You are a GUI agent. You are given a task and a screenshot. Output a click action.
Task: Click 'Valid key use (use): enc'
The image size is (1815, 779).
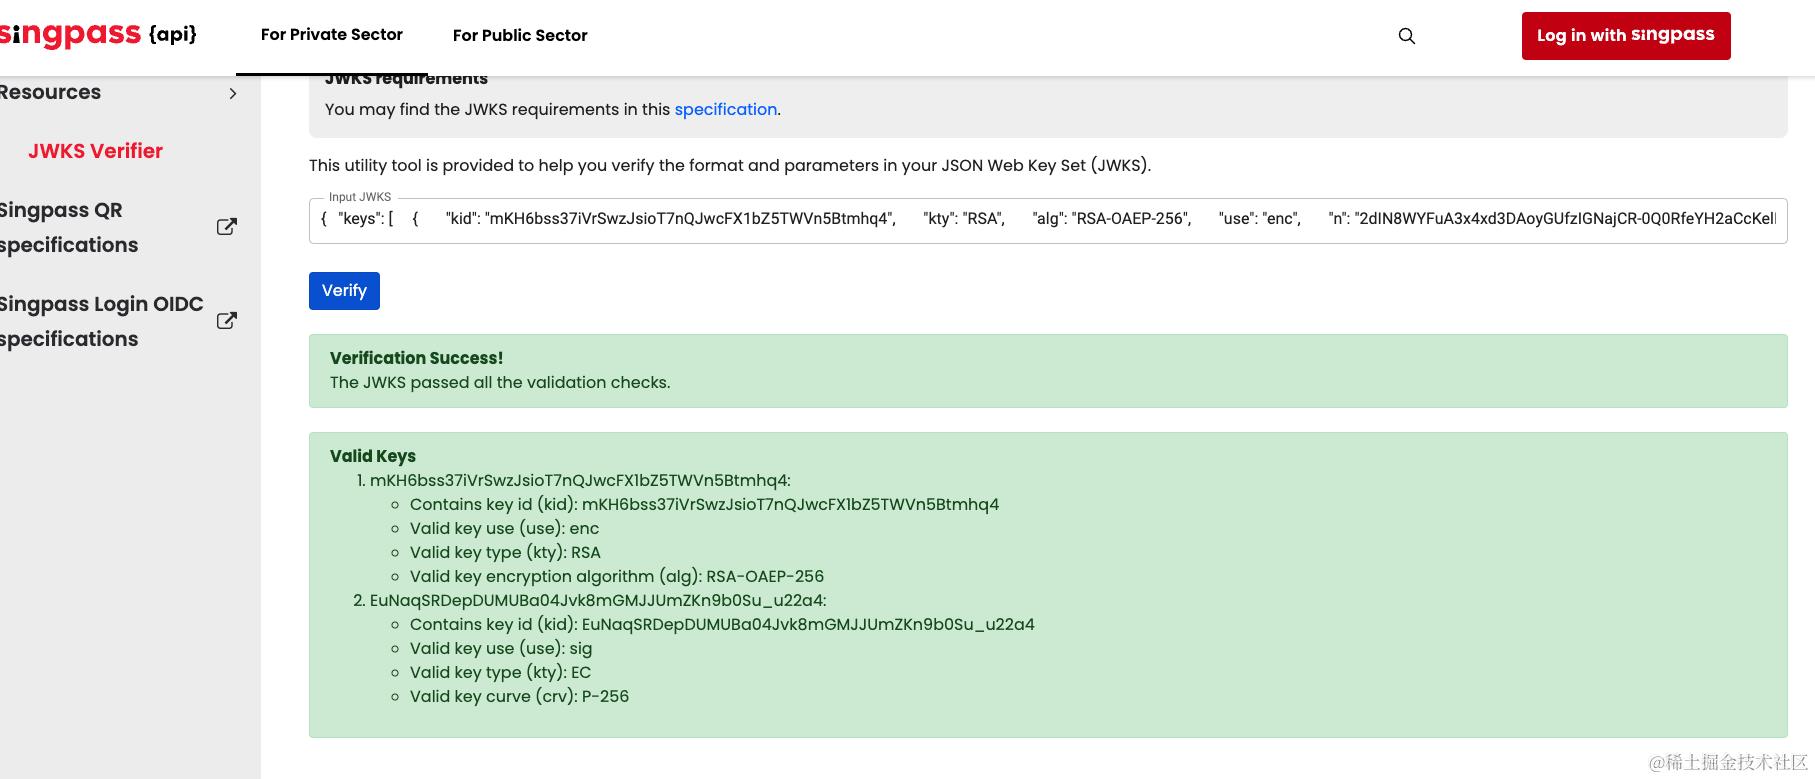(504, 528)
